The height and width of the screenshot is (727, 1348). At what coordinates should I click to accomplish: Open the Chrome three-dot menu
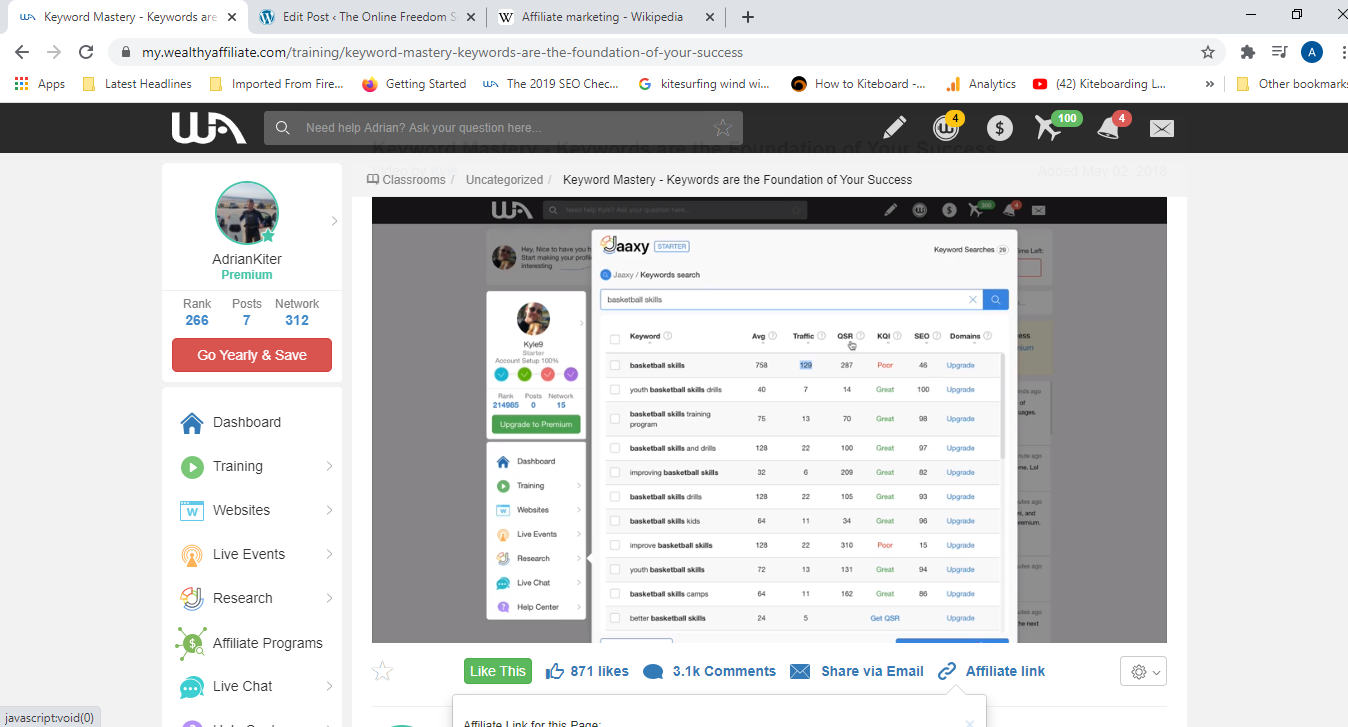tap(1342, 52)
